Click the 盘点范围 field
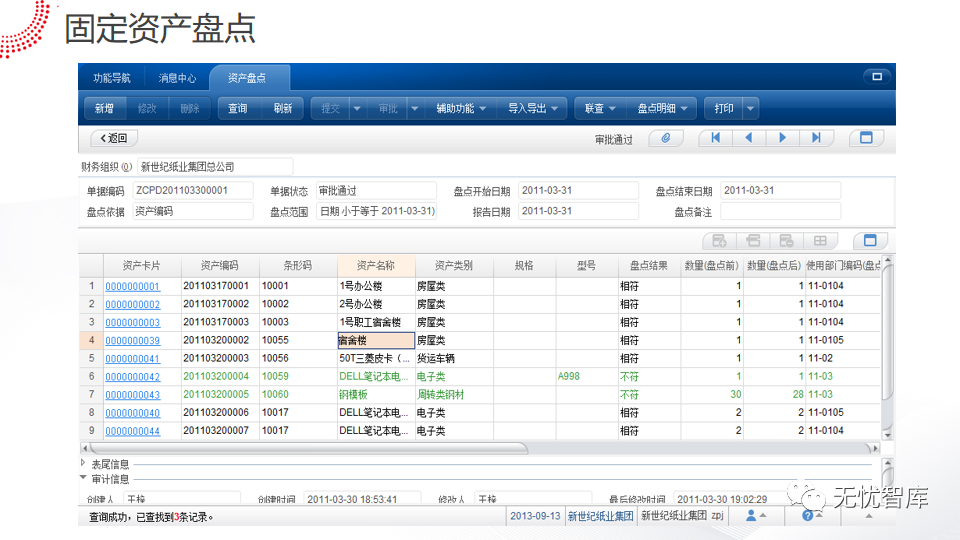960x540 pixels. click(377, 211)
